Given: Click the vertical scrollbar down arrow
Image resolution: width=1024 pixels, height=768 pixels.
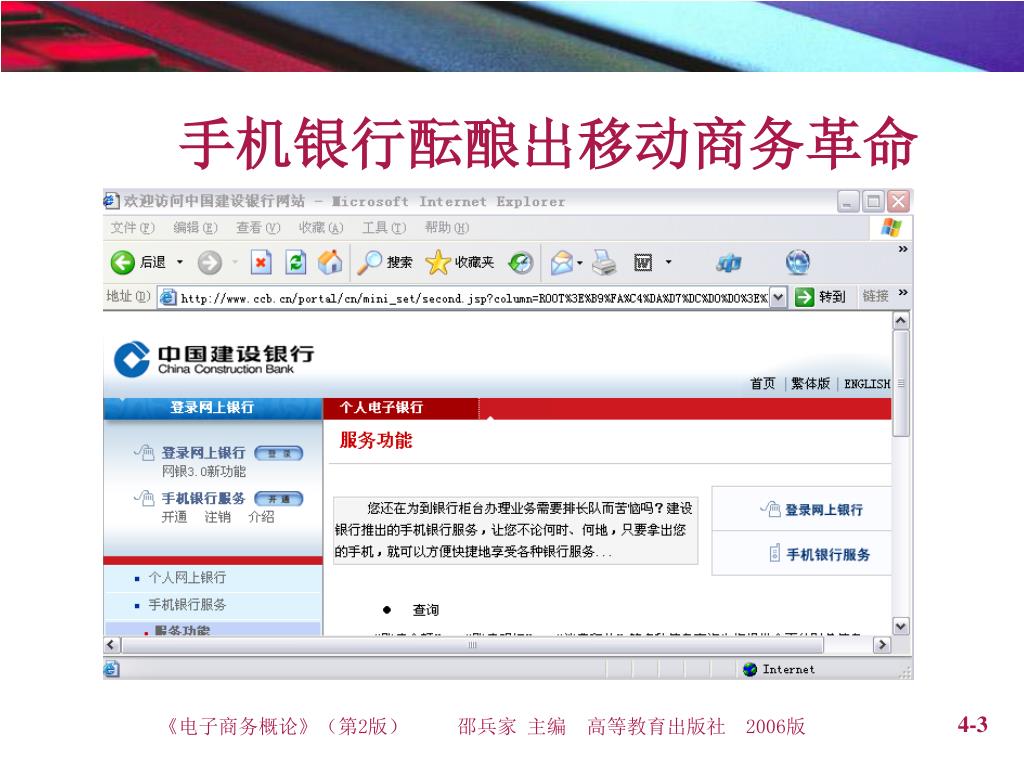Looking at the screenshot, I should 901,627.
